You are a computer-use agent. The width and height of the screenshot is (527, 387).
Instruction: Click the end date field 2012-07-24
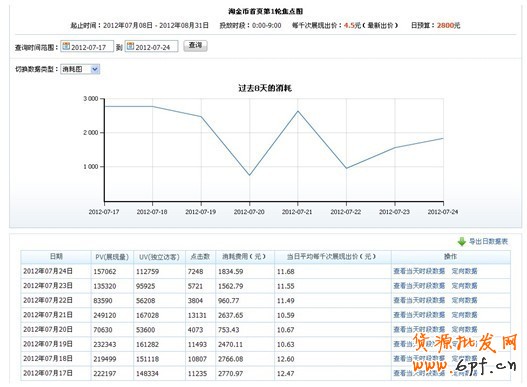pos(152,46)
